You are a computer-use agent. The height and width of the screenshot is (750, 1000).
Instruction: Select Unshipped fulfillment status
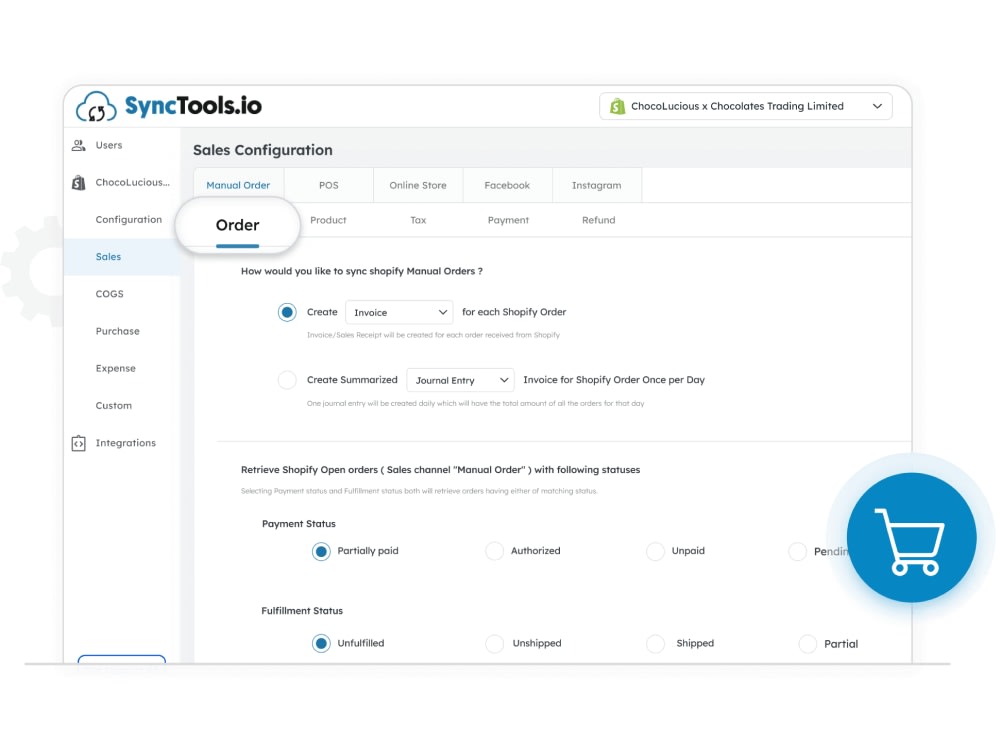coord(494,643)
